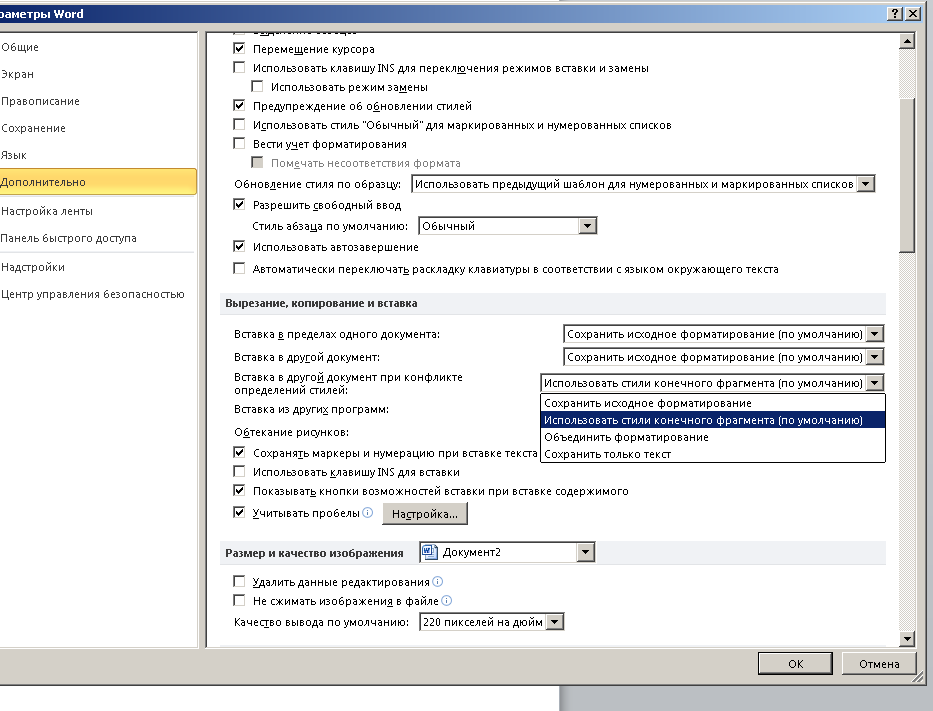Enable Использовать клавишу INS для переключения режимов
933x711 pixels.
click(x=239, y=67)
